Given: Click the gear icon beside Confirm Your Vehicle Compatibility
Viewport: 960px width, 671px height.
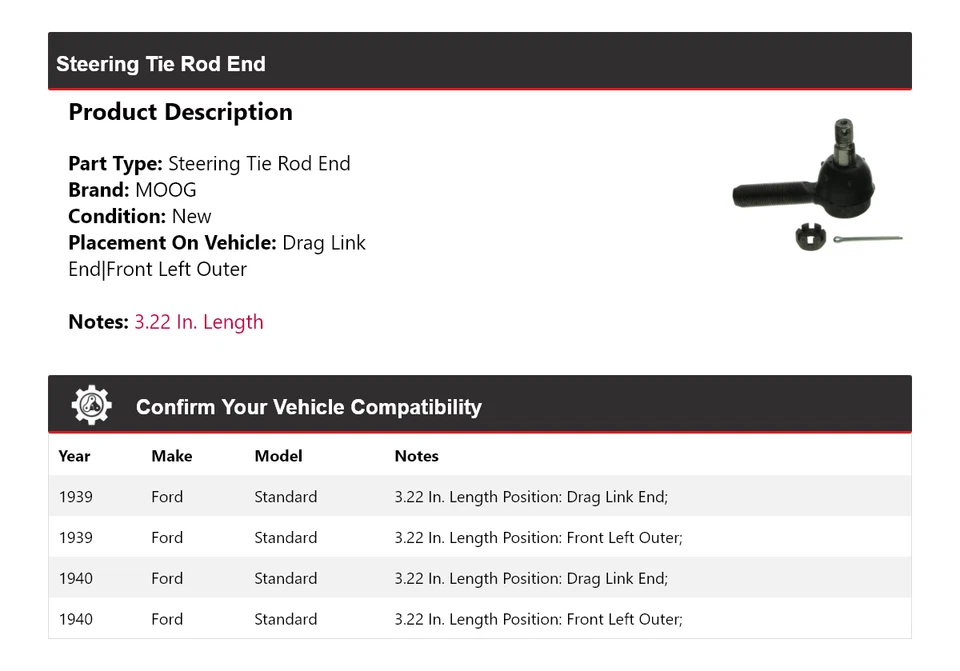Looking at the screenshot, I should 91,405.
